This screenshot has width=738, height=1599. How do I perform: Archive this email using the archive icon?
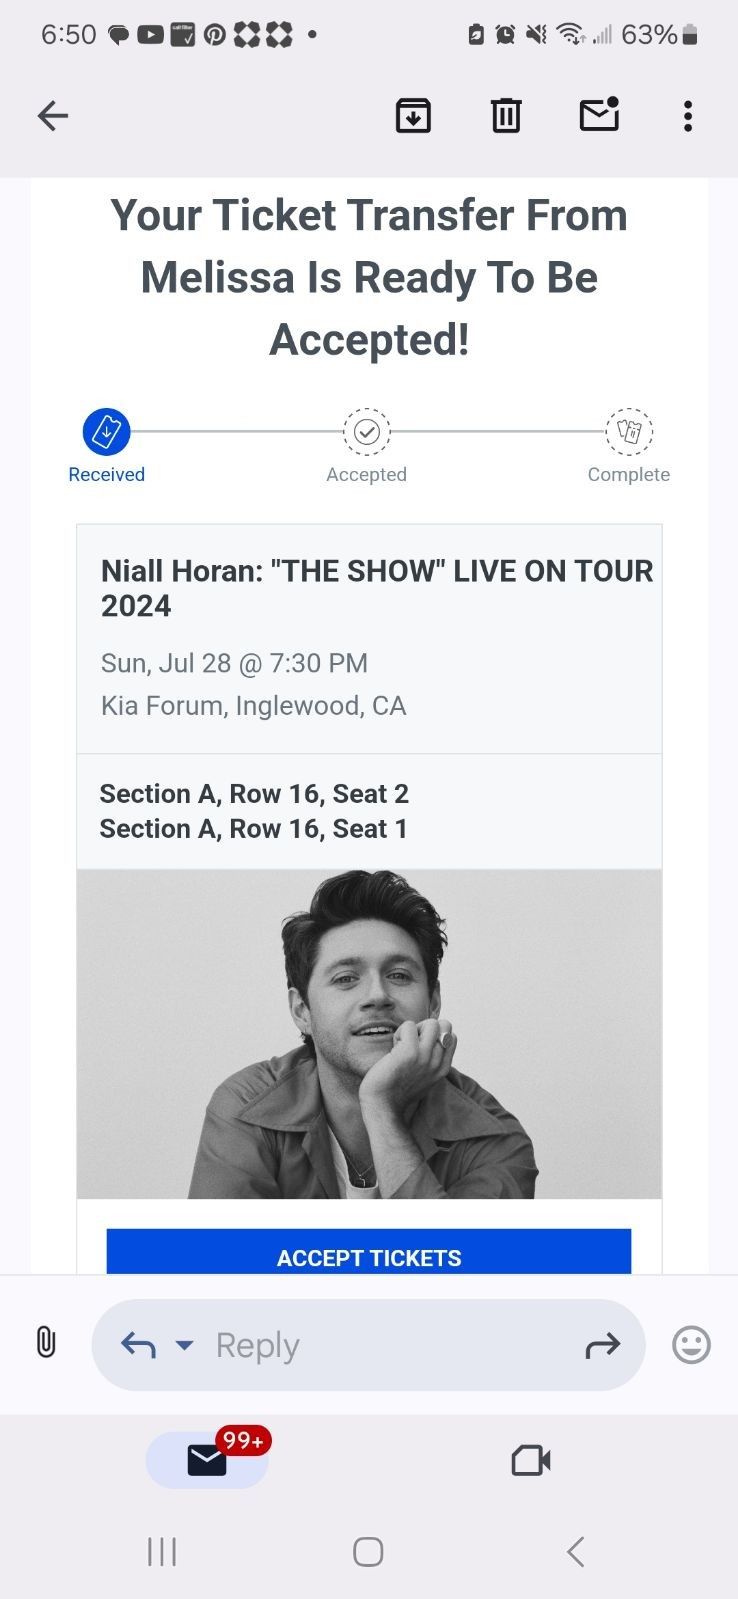click(413, 115)
